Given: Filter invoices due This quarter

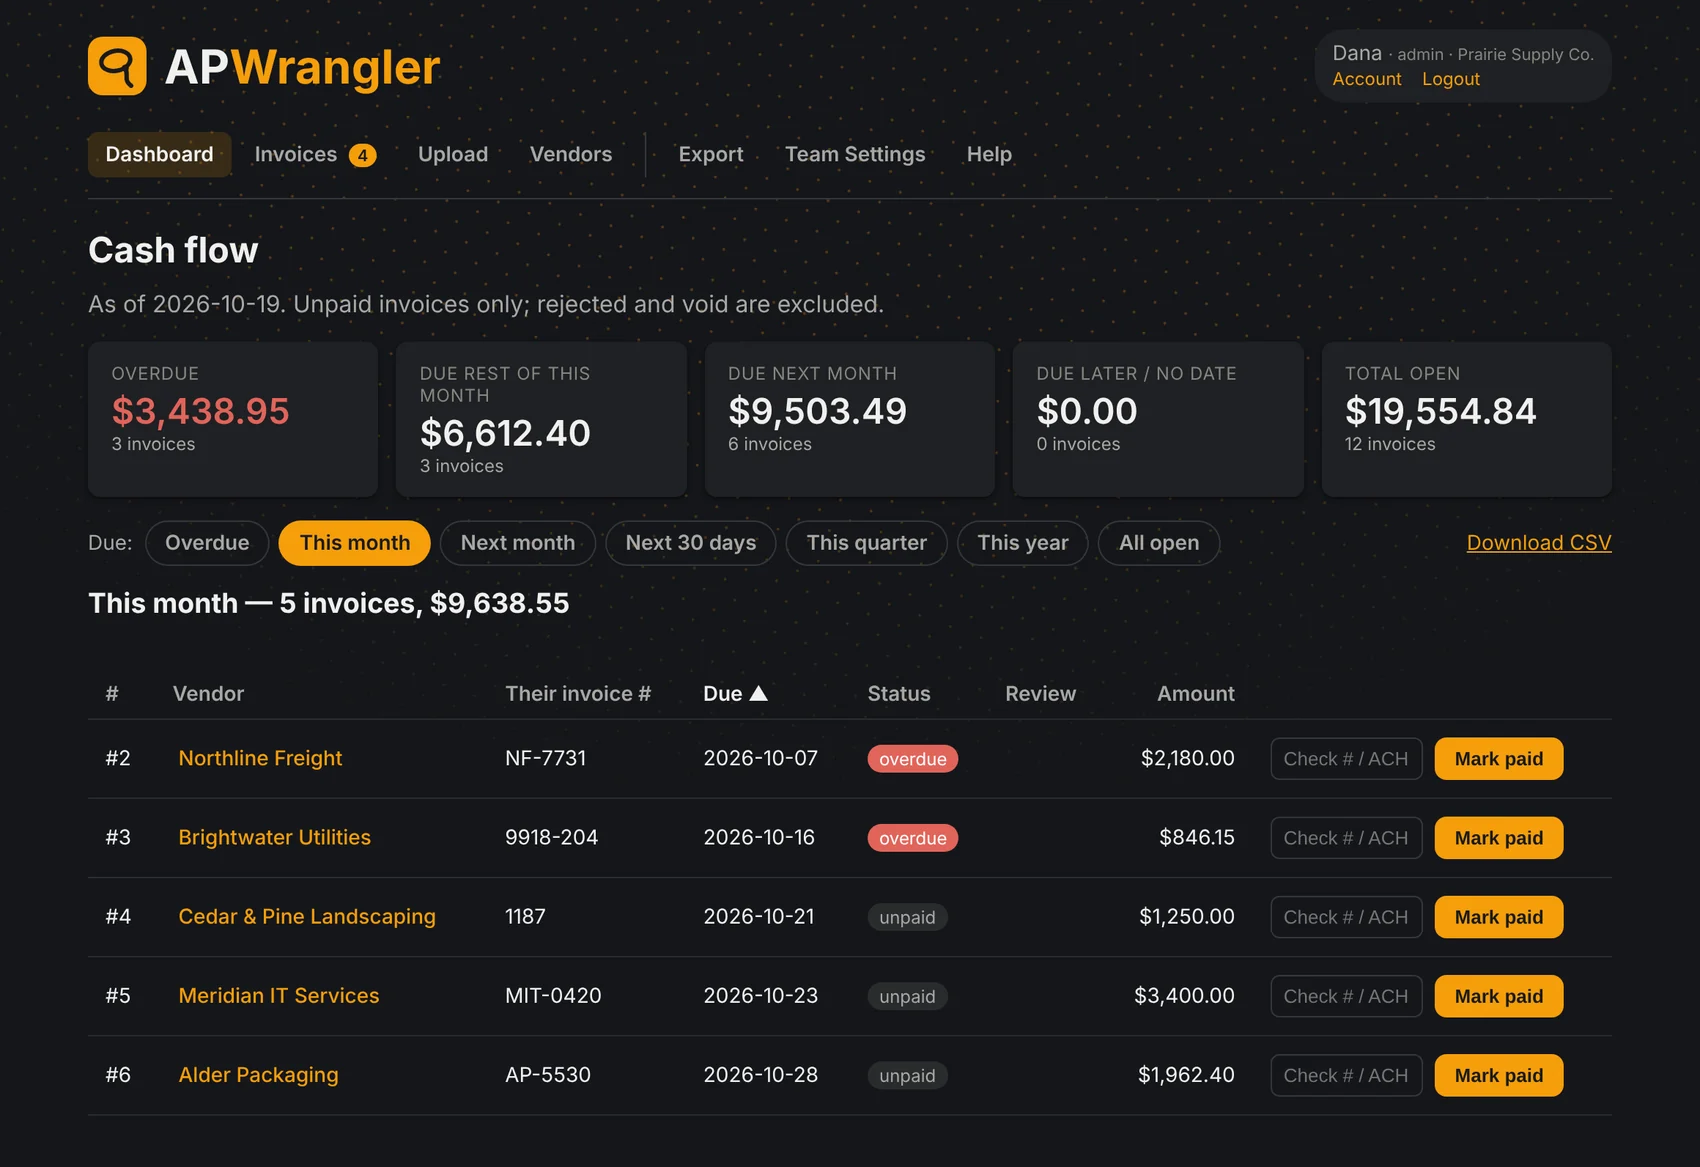Looking at the screenshot, I should (867, 543).
